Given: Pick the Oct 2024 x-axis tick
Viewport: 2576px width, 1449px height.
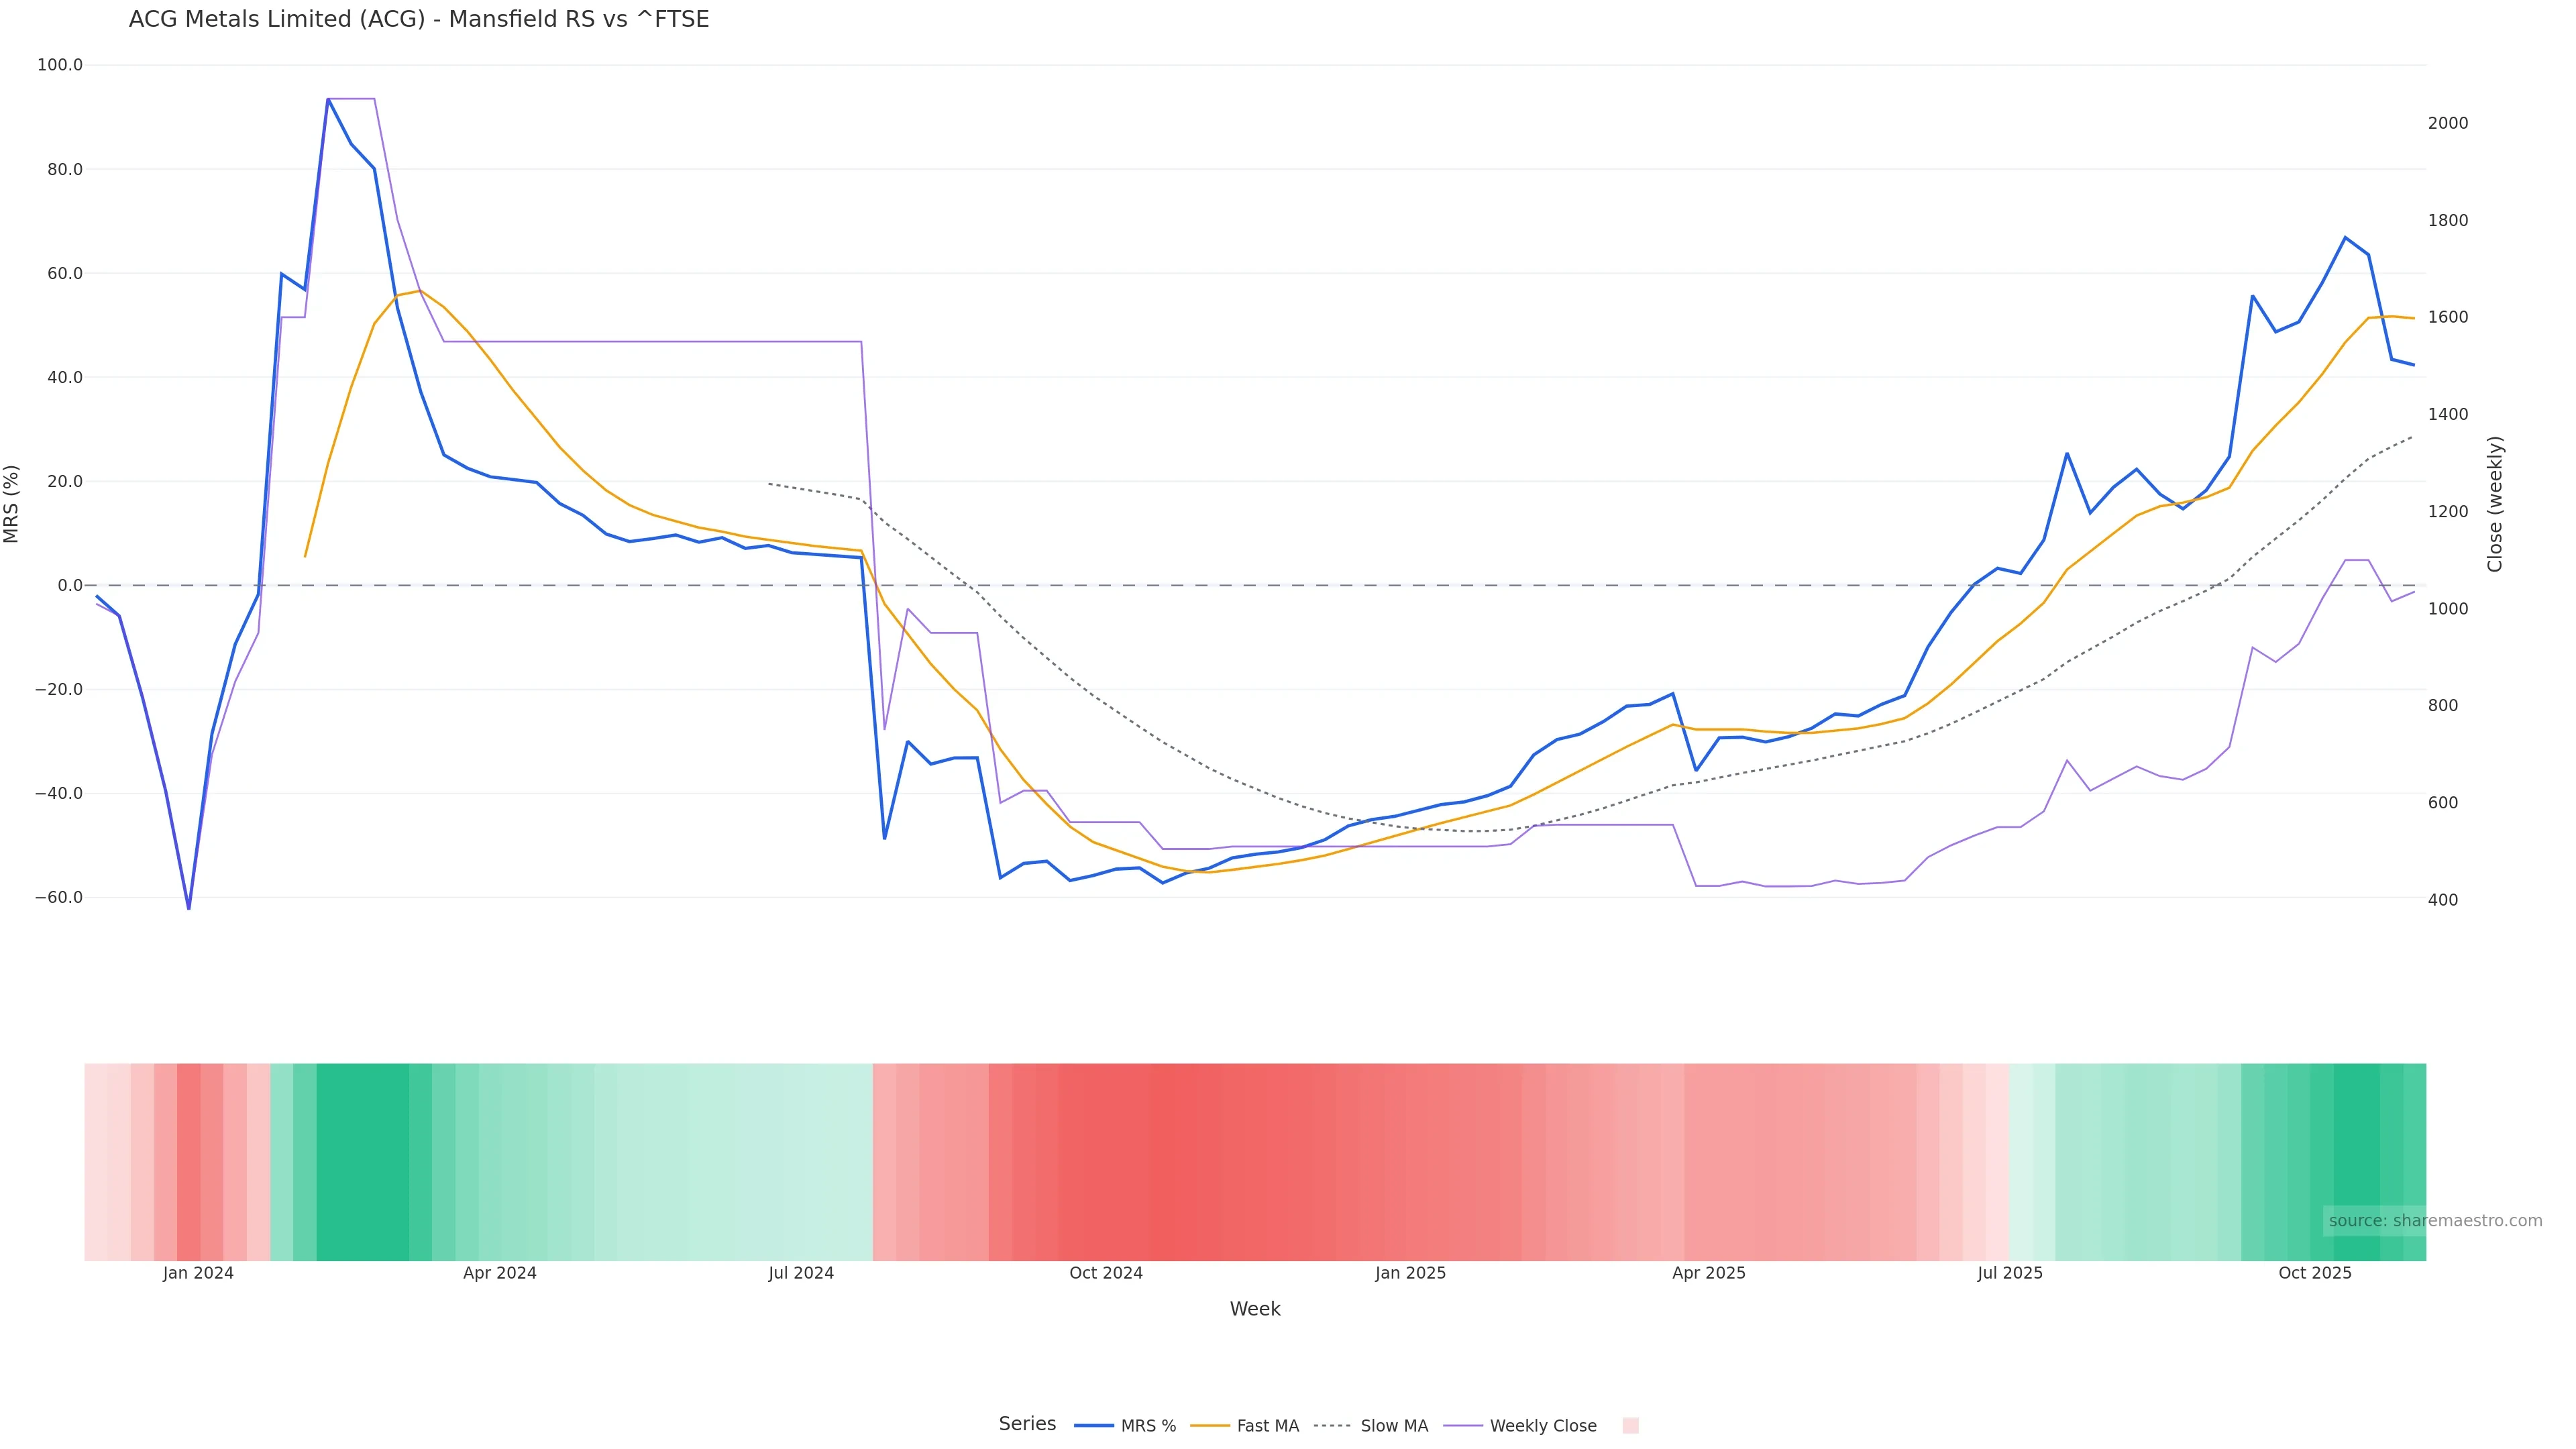Looking at the screenshot, I should click(x=1106, y=1273).
